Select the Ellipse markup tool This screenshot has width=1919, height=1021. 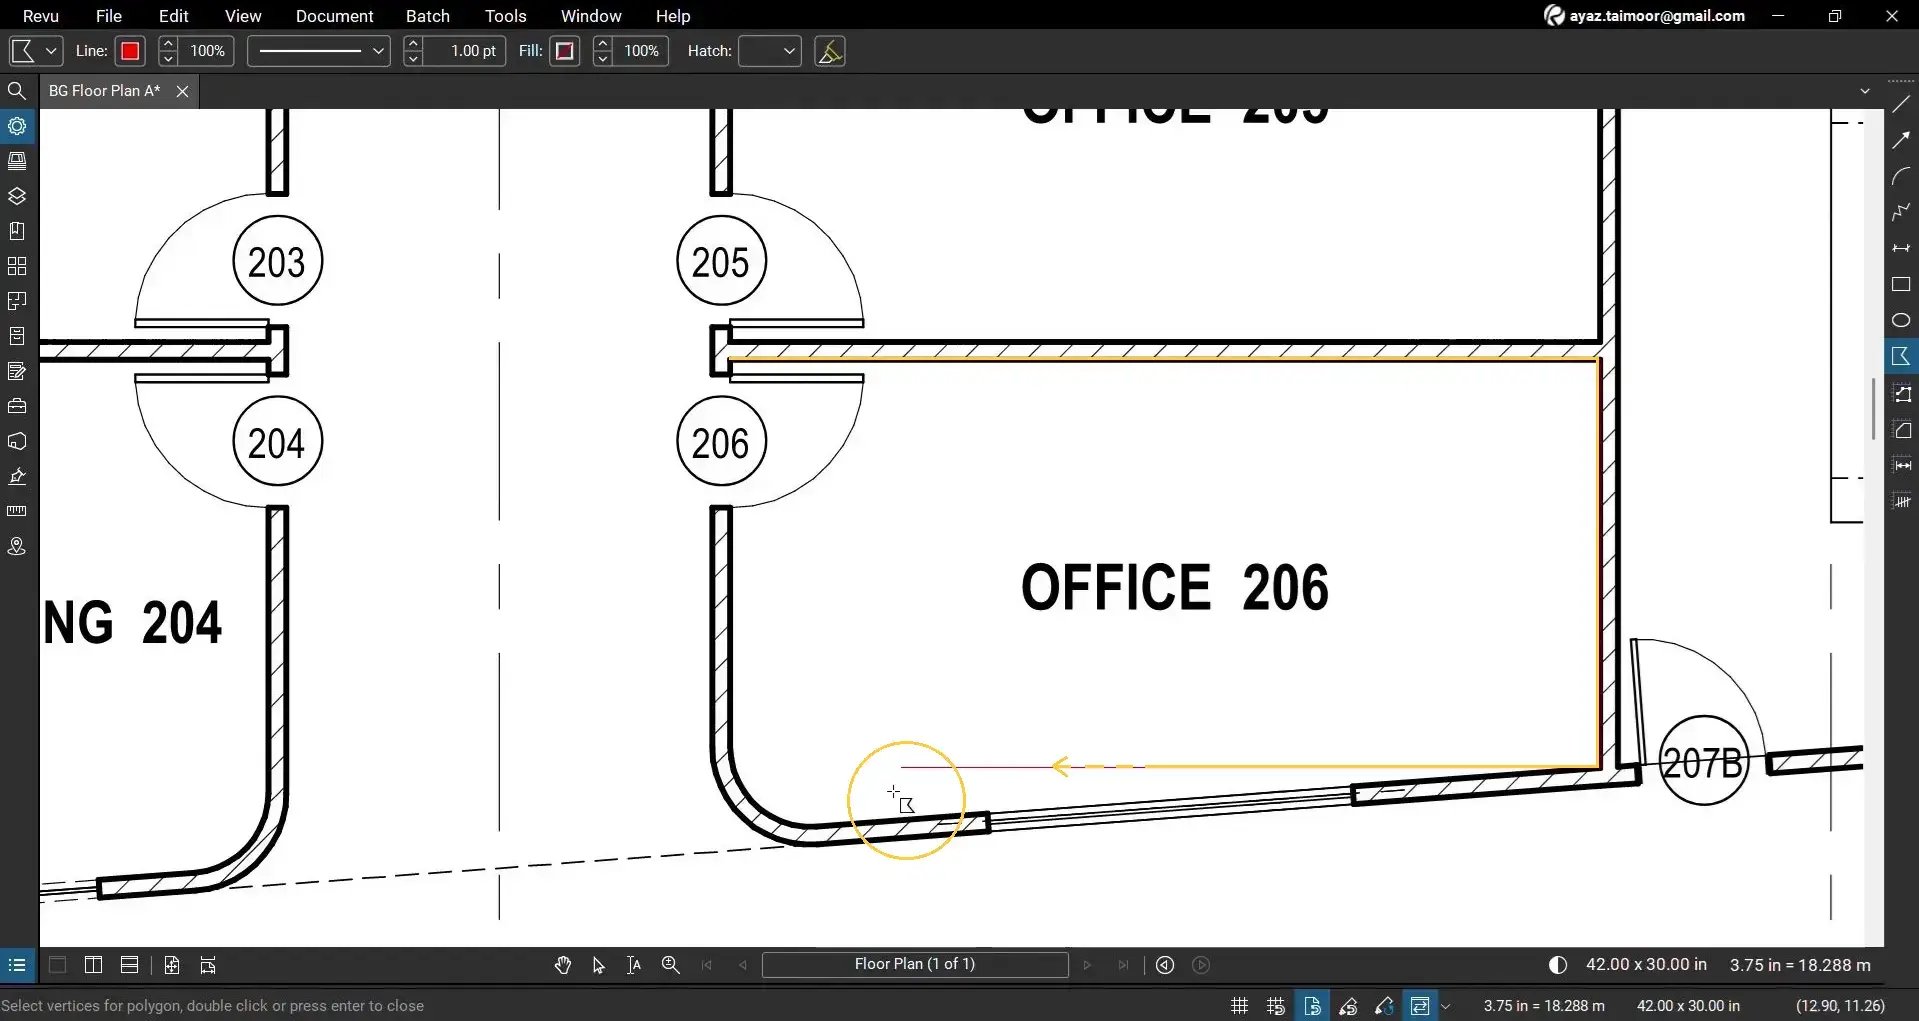click(x=1901, y=320)
